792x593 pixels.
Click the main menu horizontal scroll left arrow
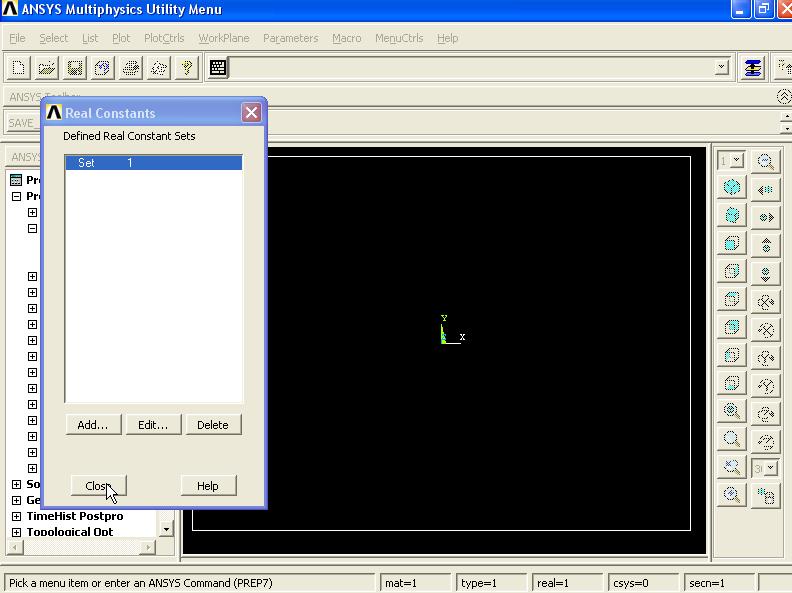(16, 547)
